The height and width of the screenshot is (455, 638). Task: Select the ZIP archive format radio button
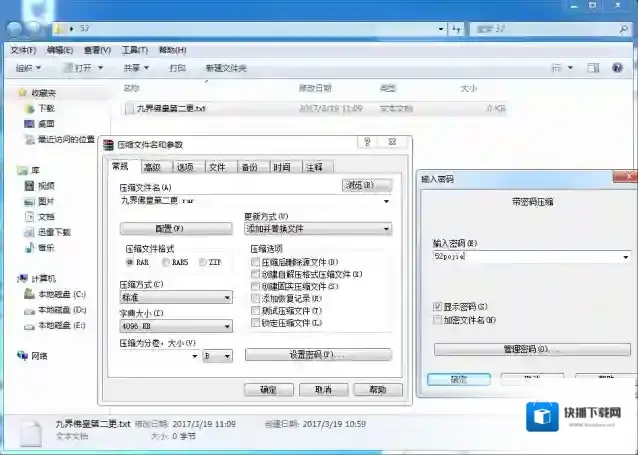click(x=203, y=262)
